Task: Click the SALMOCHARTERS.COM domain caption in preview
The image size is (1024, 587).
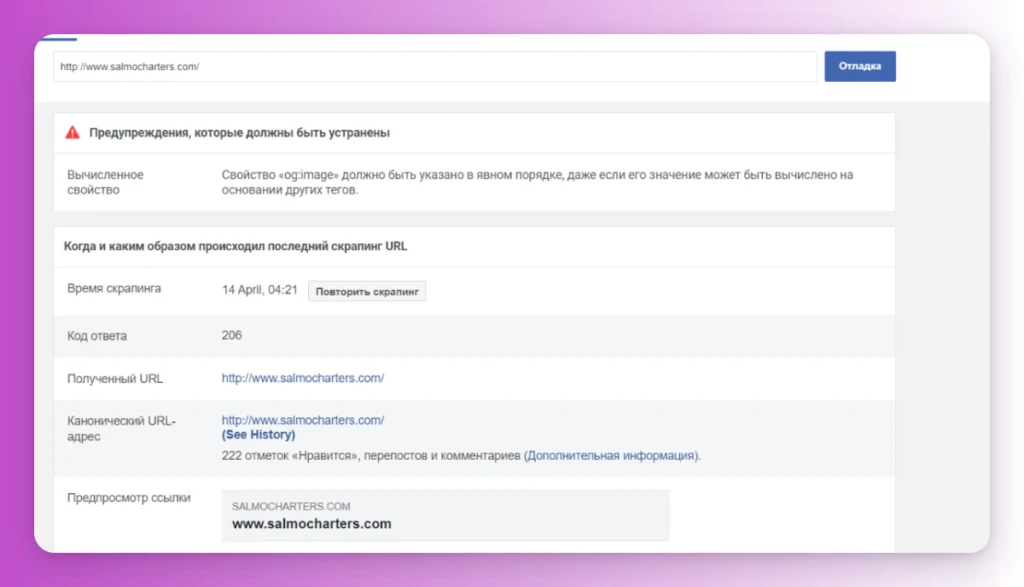Action: point(291,506)
